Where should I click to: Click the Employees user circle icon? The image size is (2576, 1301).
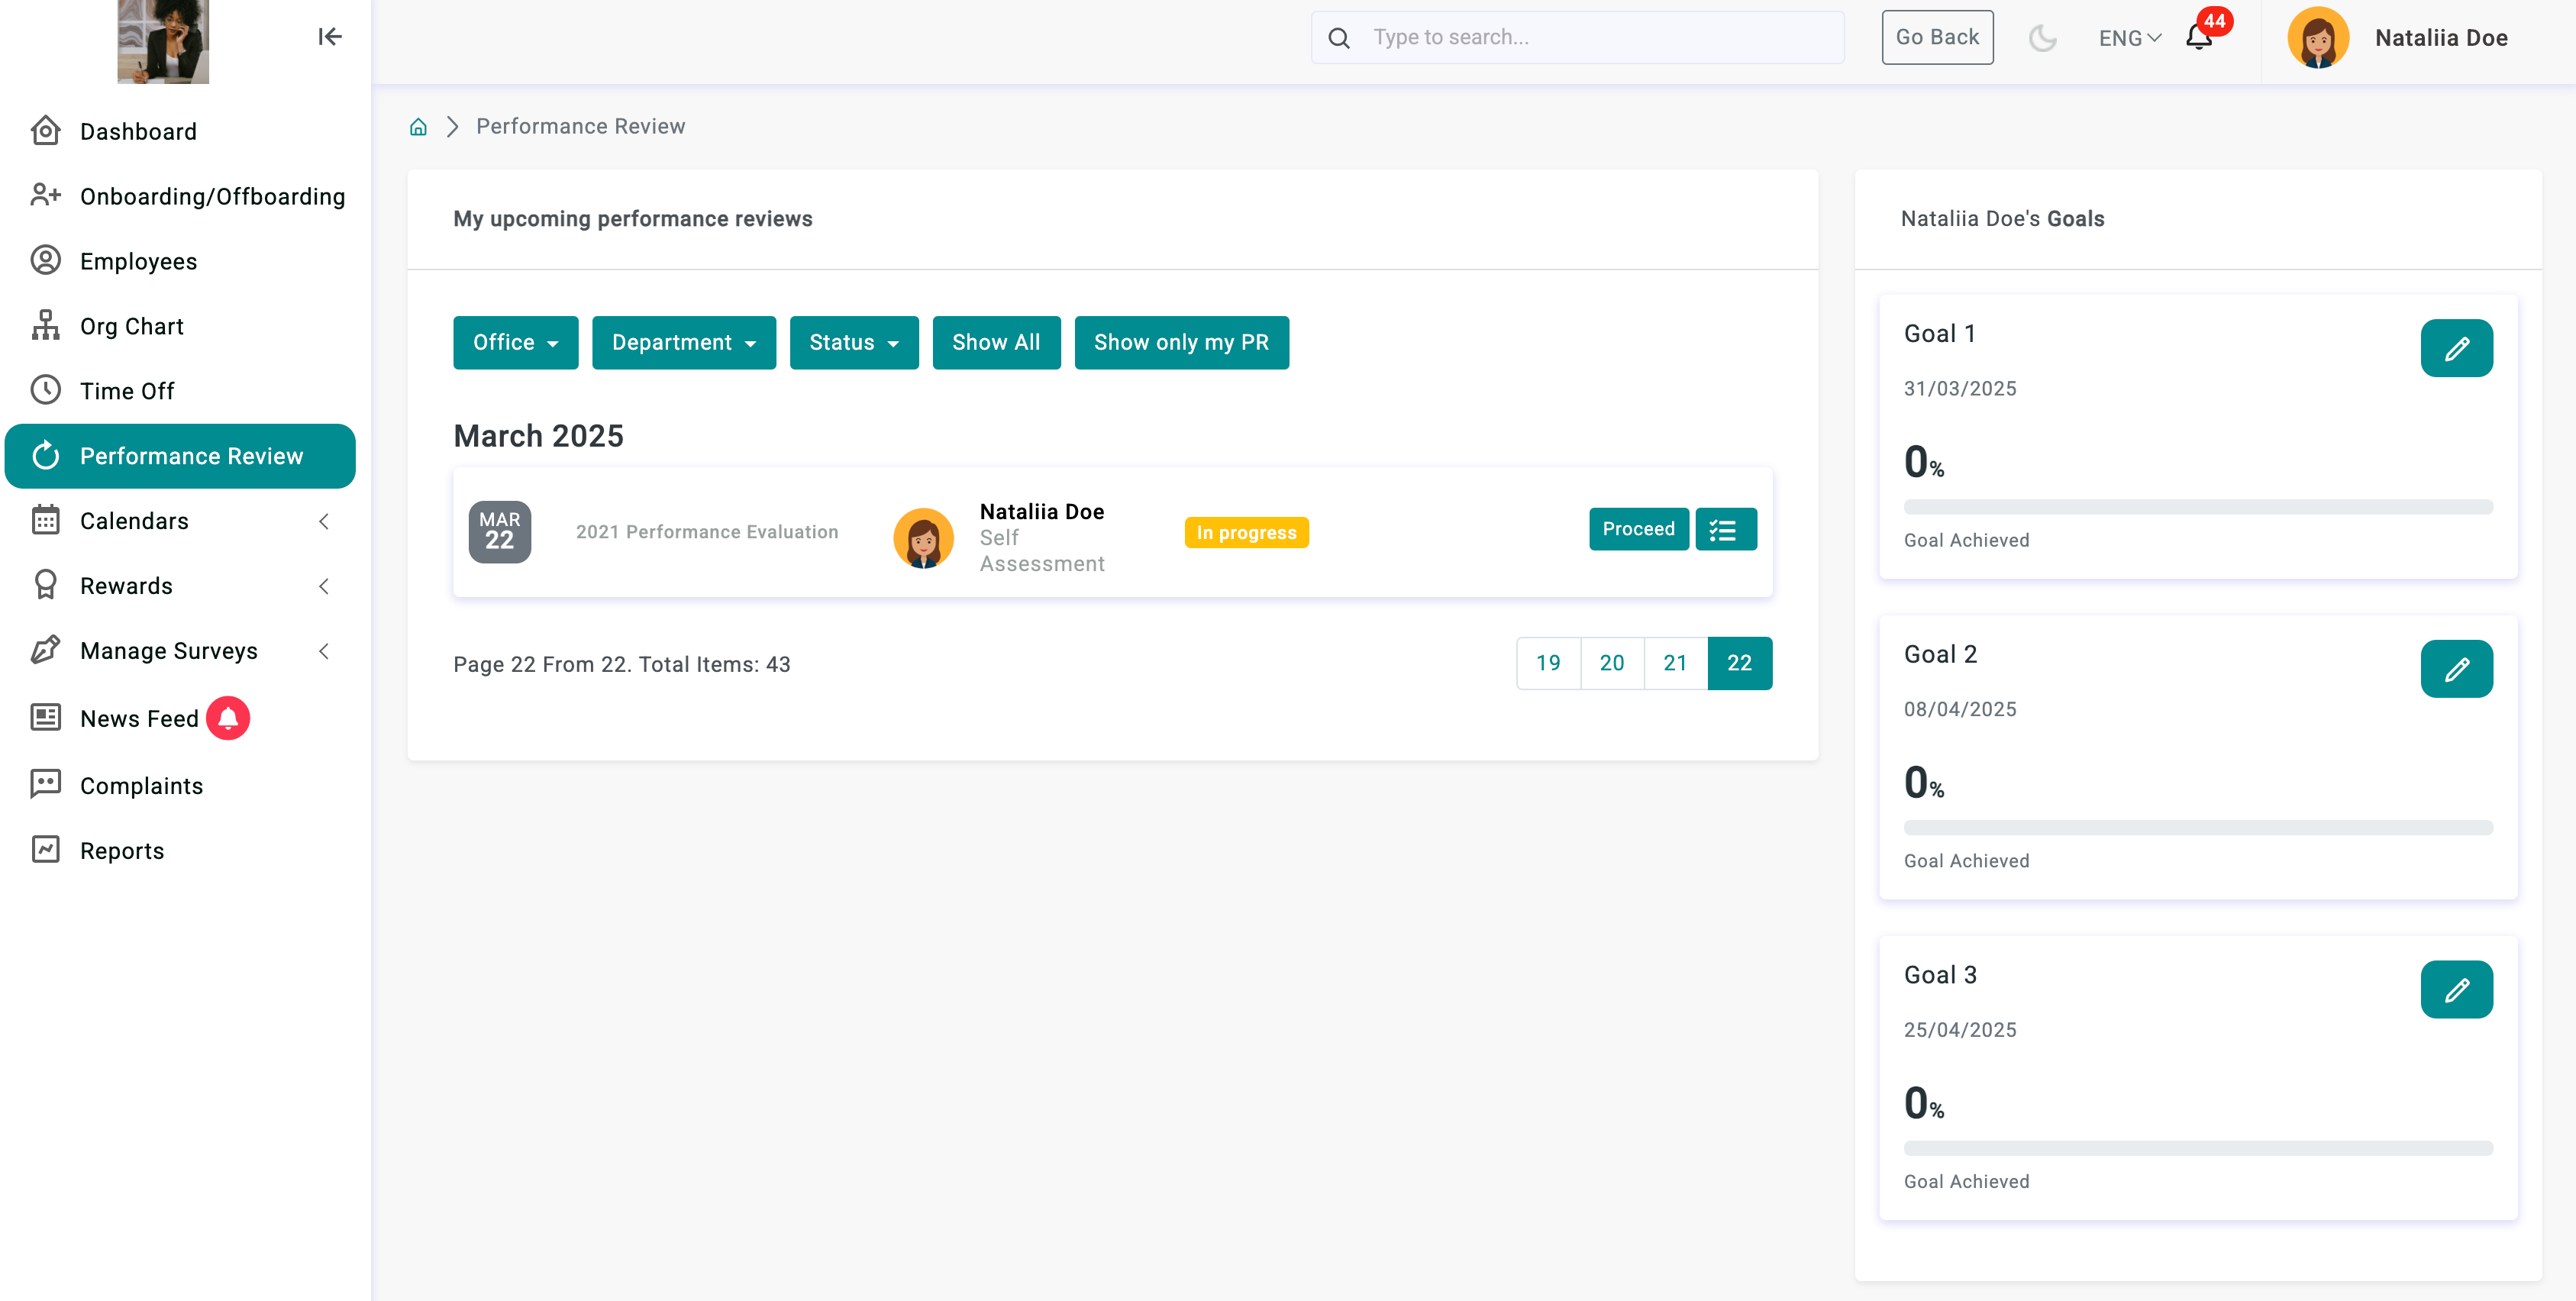point(46,260)
